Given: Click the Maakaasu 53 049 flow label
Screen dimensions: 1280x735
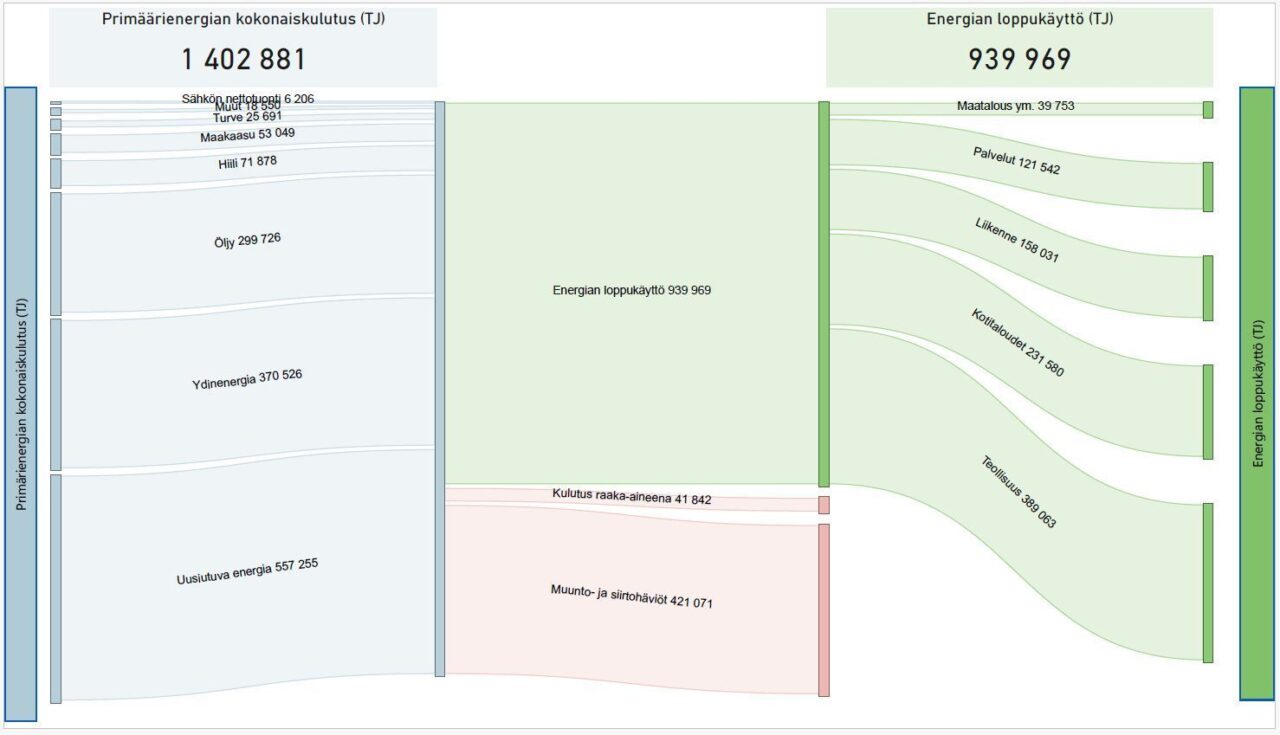Looking at the screenshot, I should (x=247, y=135).
